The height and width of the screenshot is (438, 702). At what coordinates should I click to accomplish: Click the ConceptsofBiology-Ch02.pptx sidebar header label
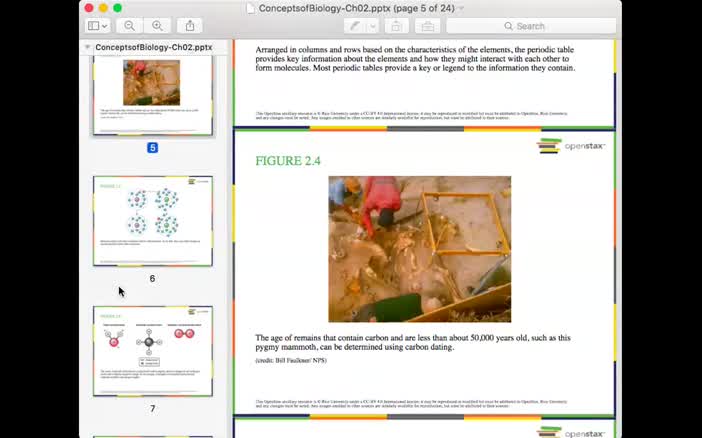(154, 47)
